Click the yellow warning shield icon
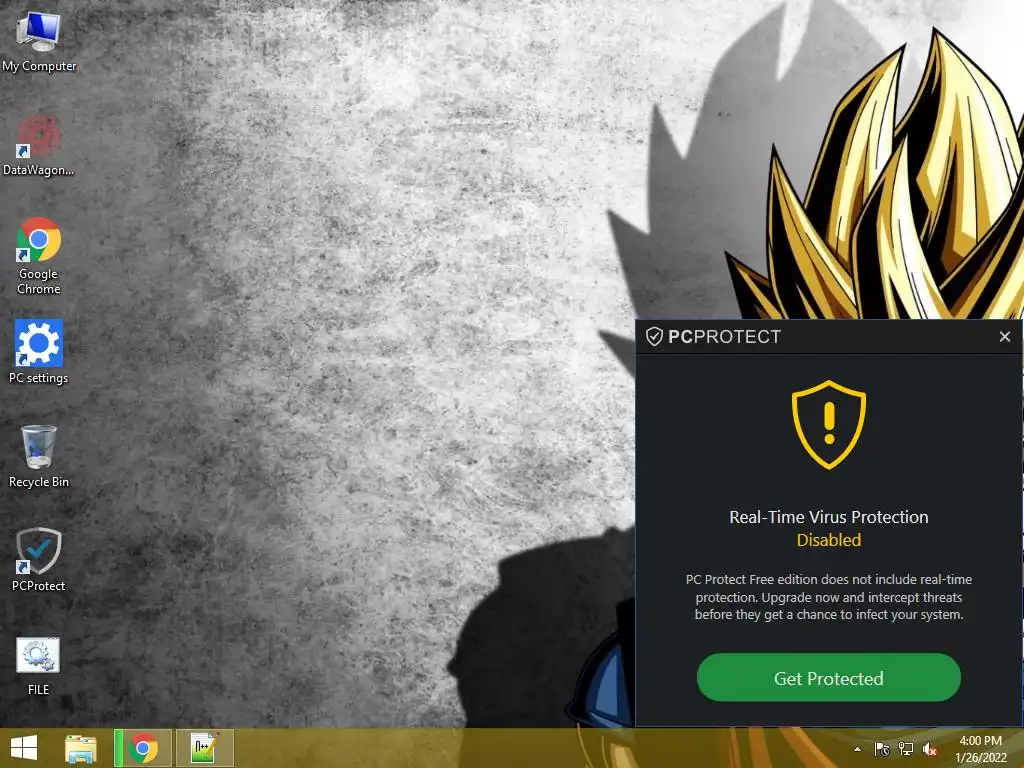The width and height of the screenshot is (1024, 768). (829, 424)
